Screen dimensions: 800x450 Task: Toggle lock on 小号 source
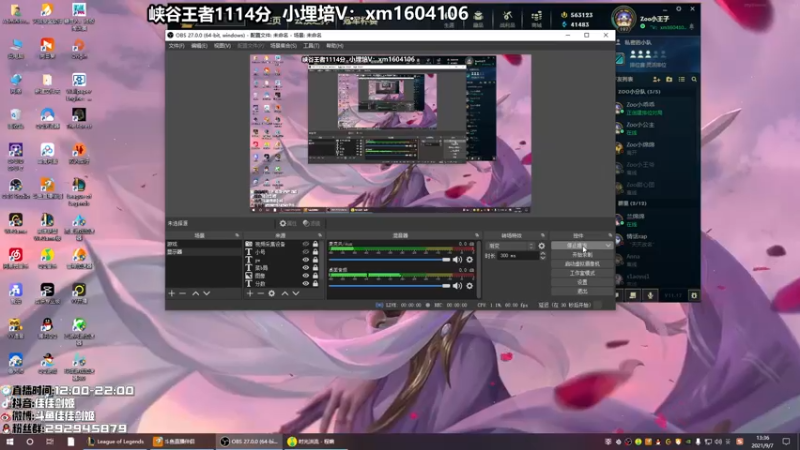(x=315, y=252)
